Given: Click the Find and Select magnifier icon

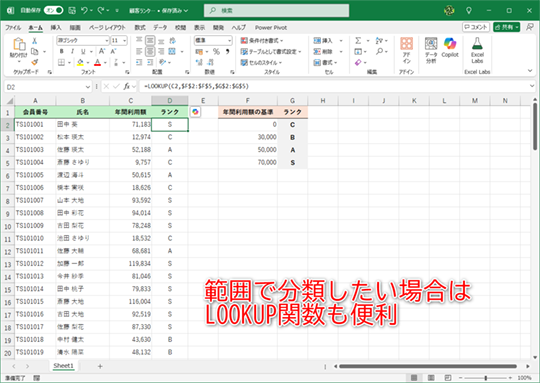Looking at the screenshot, I should (379, 52).
